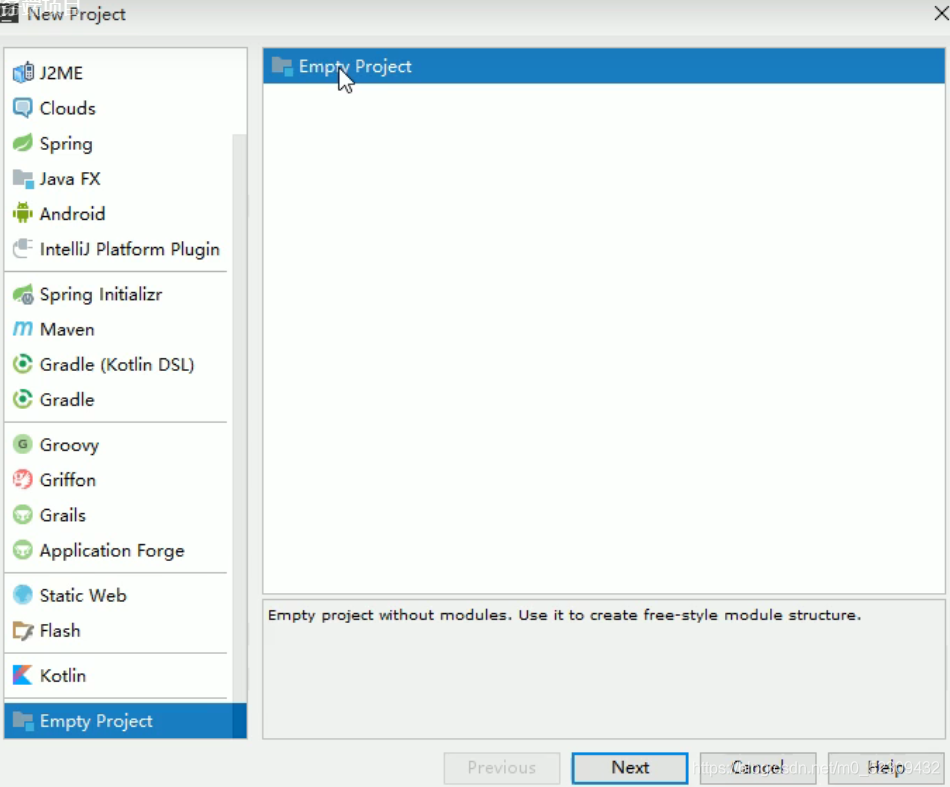Click the Groovy 'G' icon
Viewport: 950px width, 787px height.
coord(23,445)
